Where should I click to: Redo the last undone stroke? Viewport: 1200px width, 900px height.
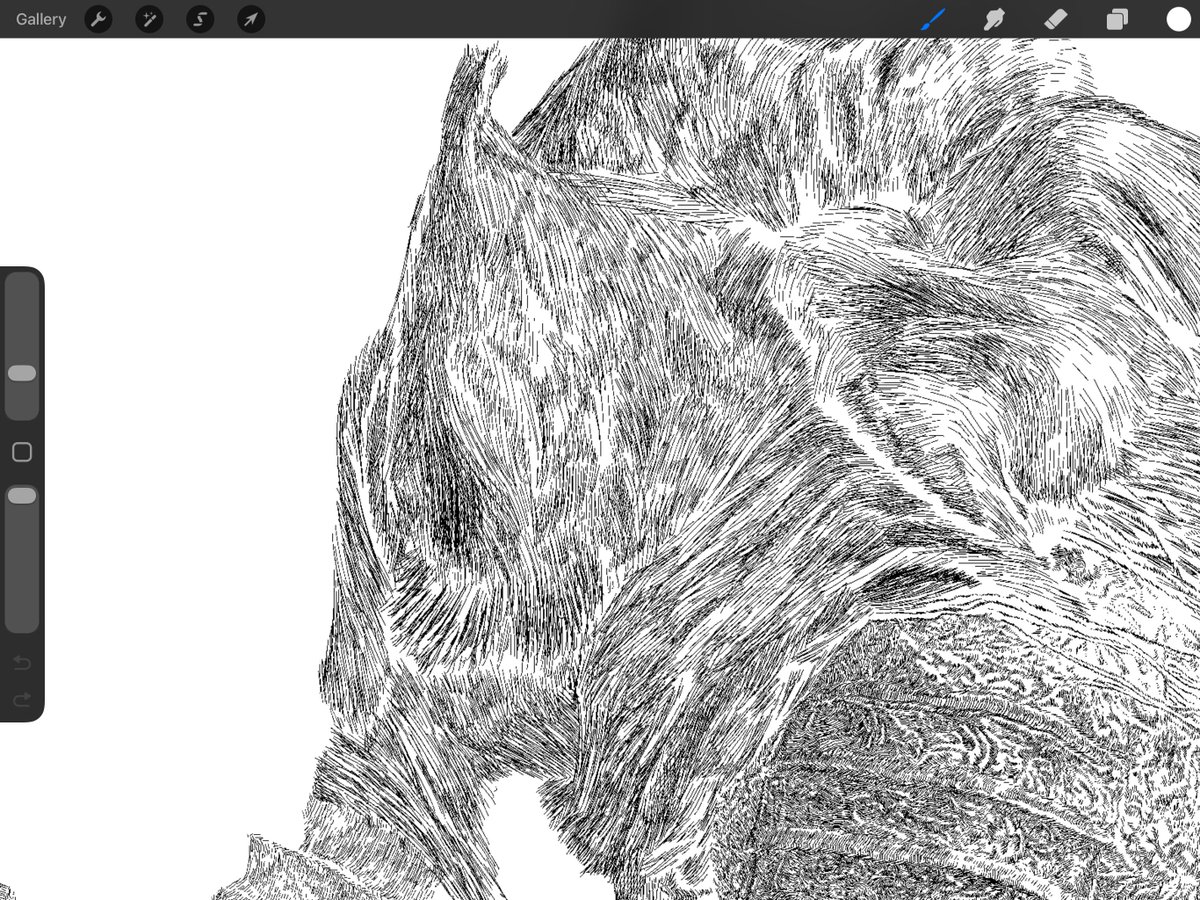coord(22,699)
